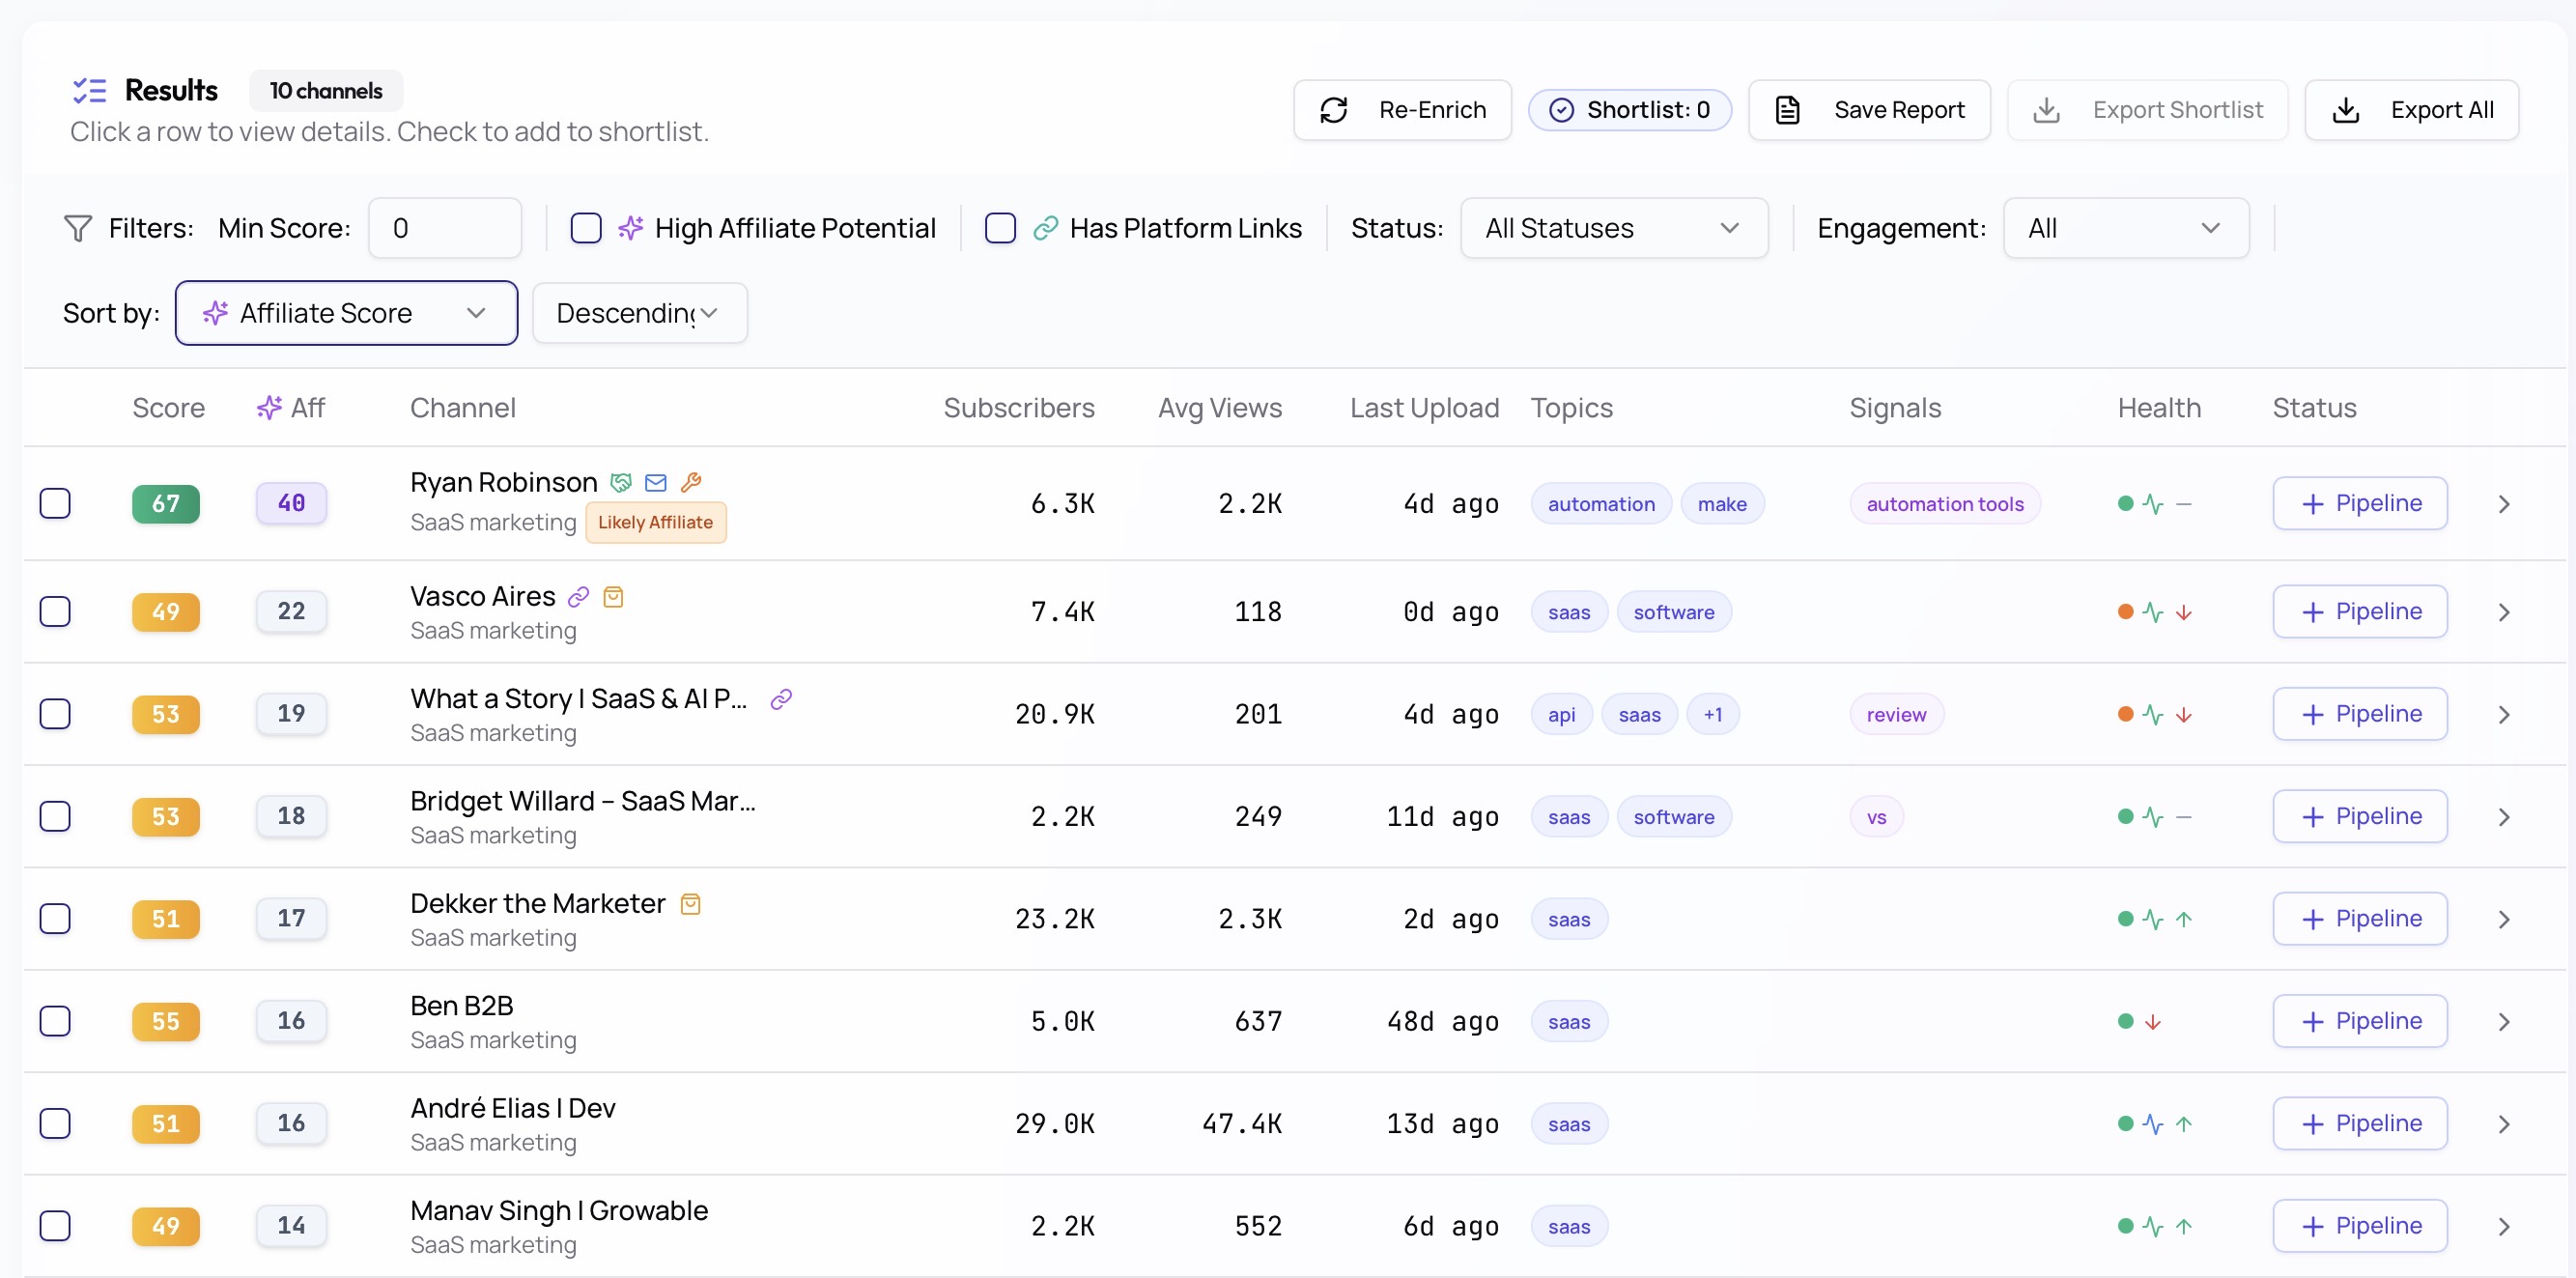Click the red down arrow in Ben B2B row
This screenshot has width=2576, height=1278.
click(x=2153, y=1022)
